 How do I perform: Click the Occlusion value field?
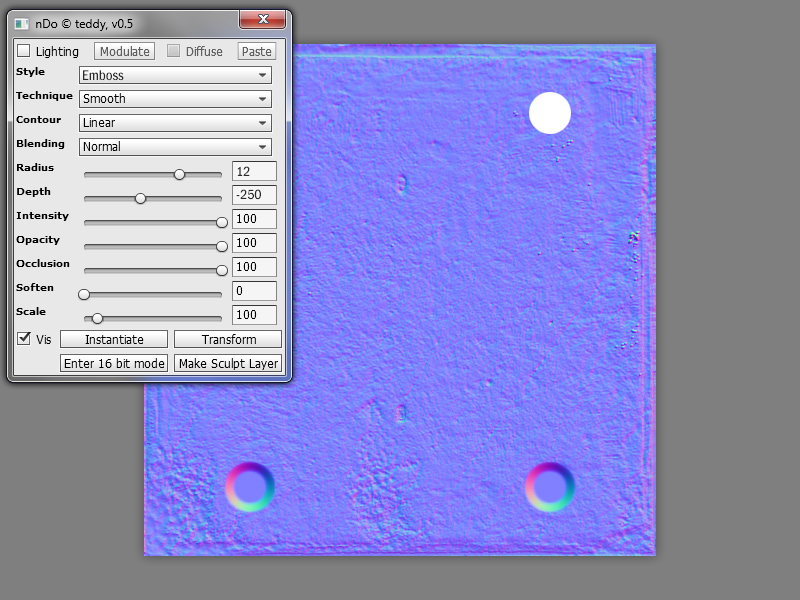[255, 267]
